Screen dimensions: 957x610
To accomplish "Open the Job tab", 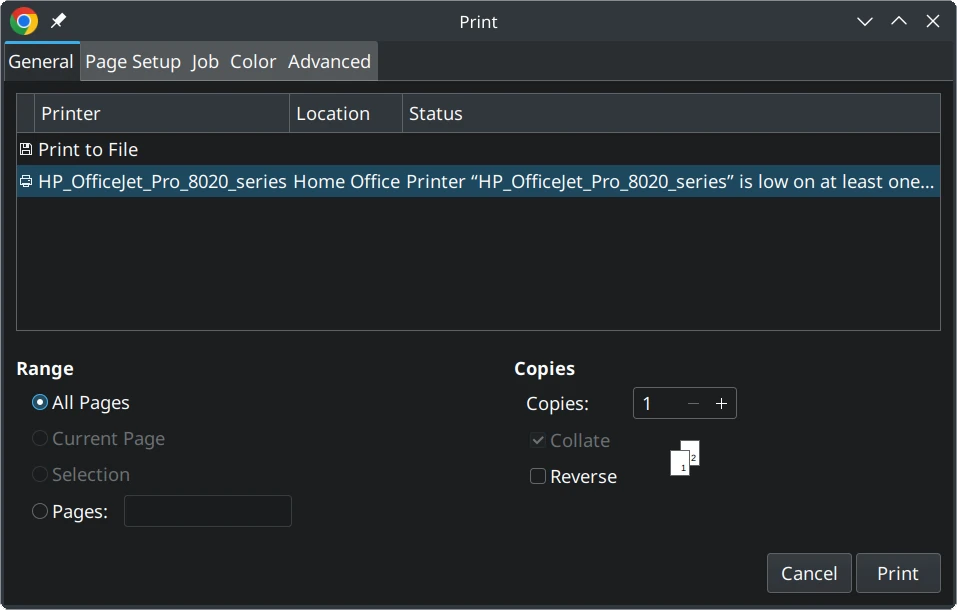I will 205,61.
